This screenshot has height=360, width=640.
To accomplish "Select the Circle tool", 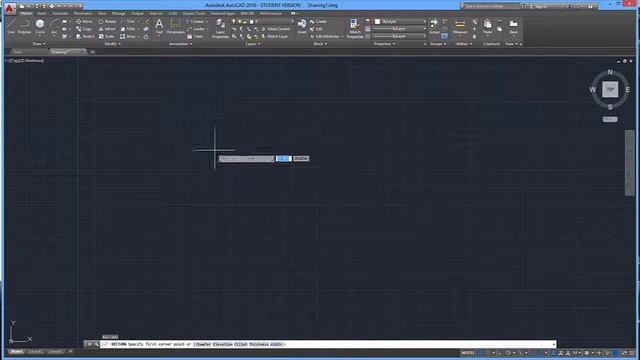I will pyautogui.click(x=40, y=26).
